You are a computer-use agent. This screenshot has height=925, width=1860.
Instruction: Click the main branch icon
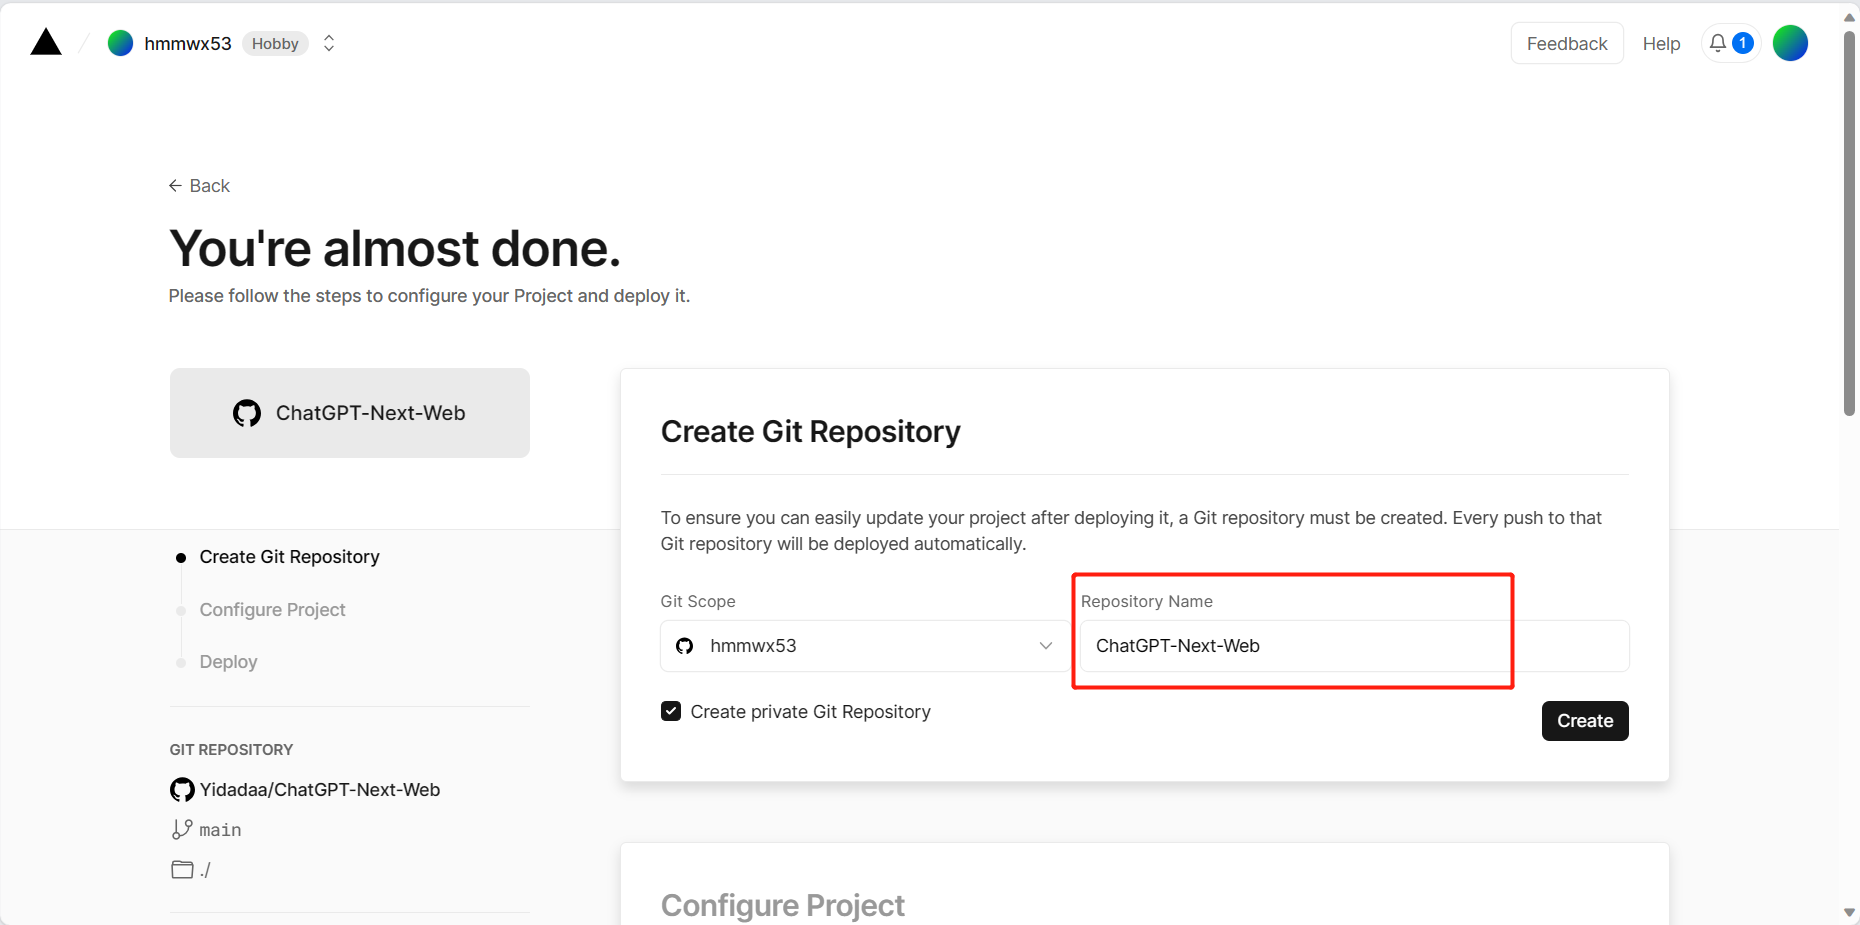pyautogui.click(x=182, y=829)
